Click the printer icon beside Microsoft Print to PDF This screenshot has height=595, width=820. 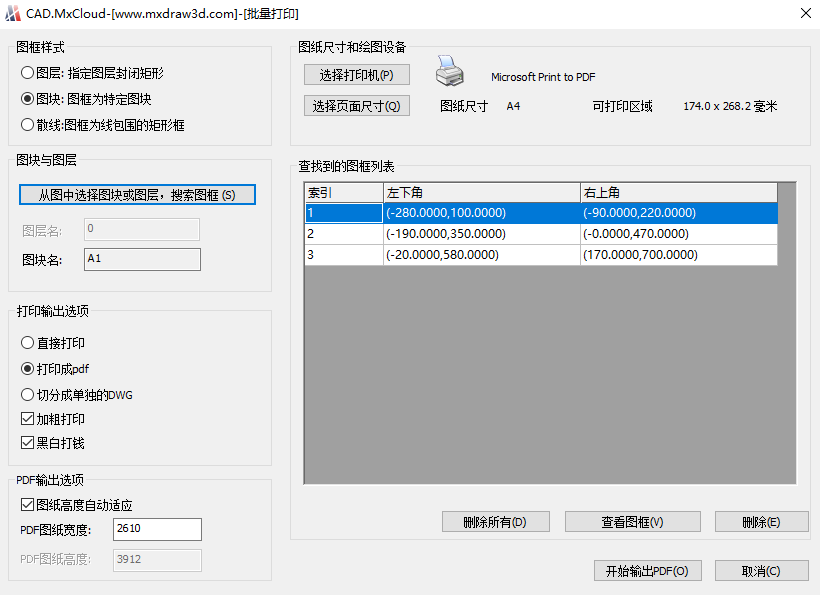click(449, 71)
